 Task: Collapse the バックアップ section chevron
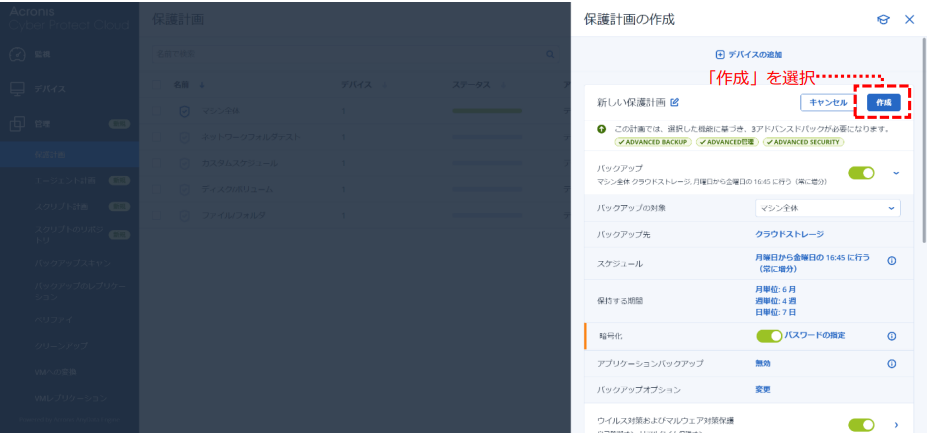pyautogui.click(x=896, y=173)
